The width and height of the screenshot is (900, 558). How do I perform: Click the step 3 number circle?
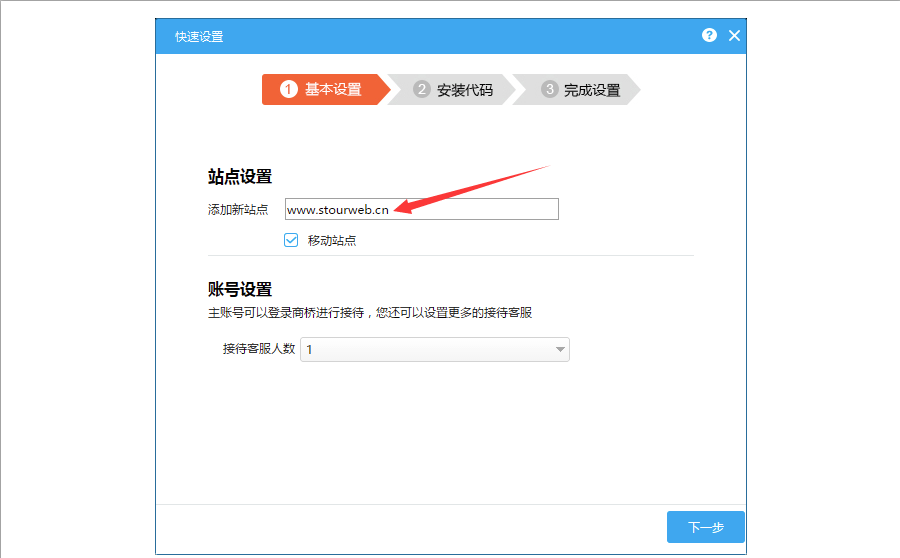click(548, 89)
